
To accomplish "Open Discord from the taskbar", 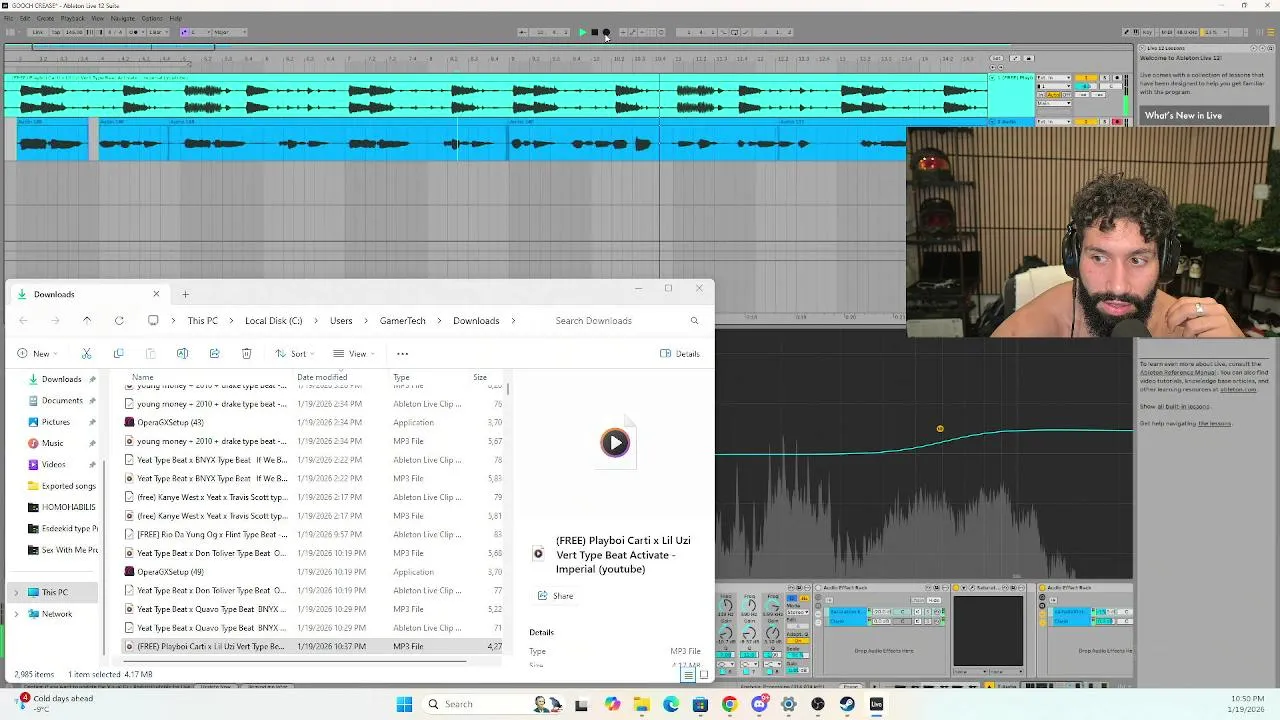I will point(759,704).
